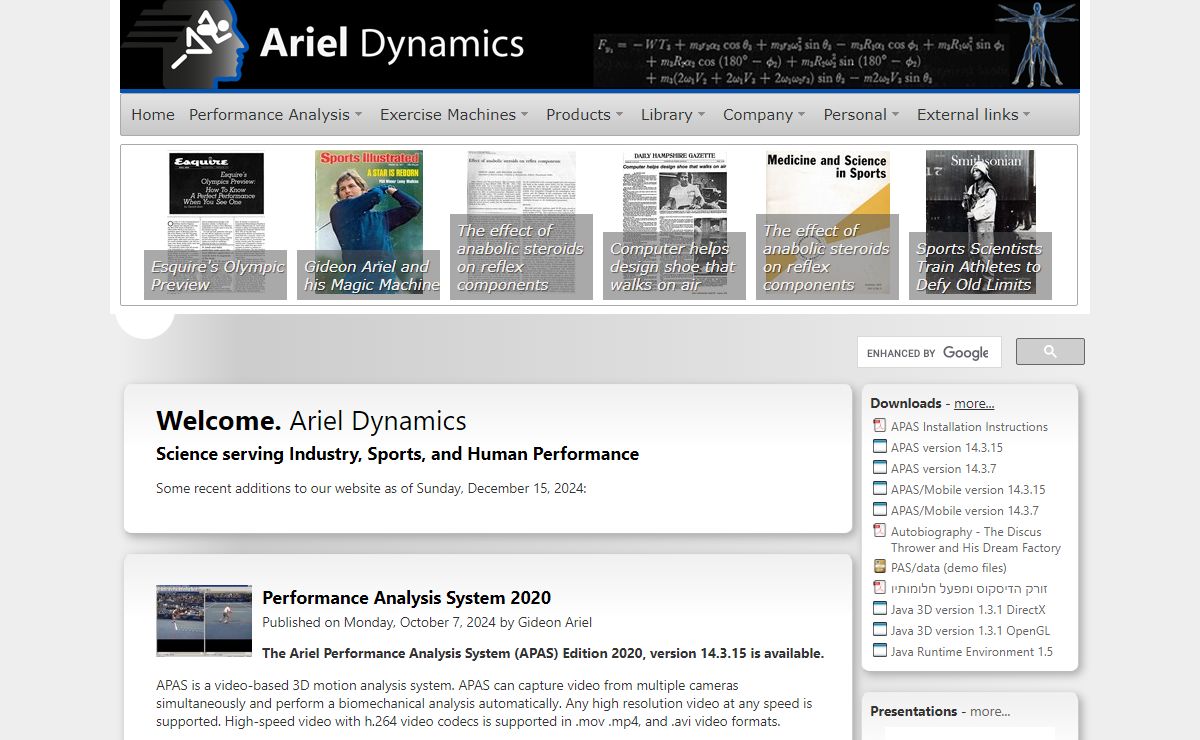Open the anabolic steroids paper thumbnail beside Sports Illustrated
This screenshot has height=740, width=1200.
click(x=522, y=225)
